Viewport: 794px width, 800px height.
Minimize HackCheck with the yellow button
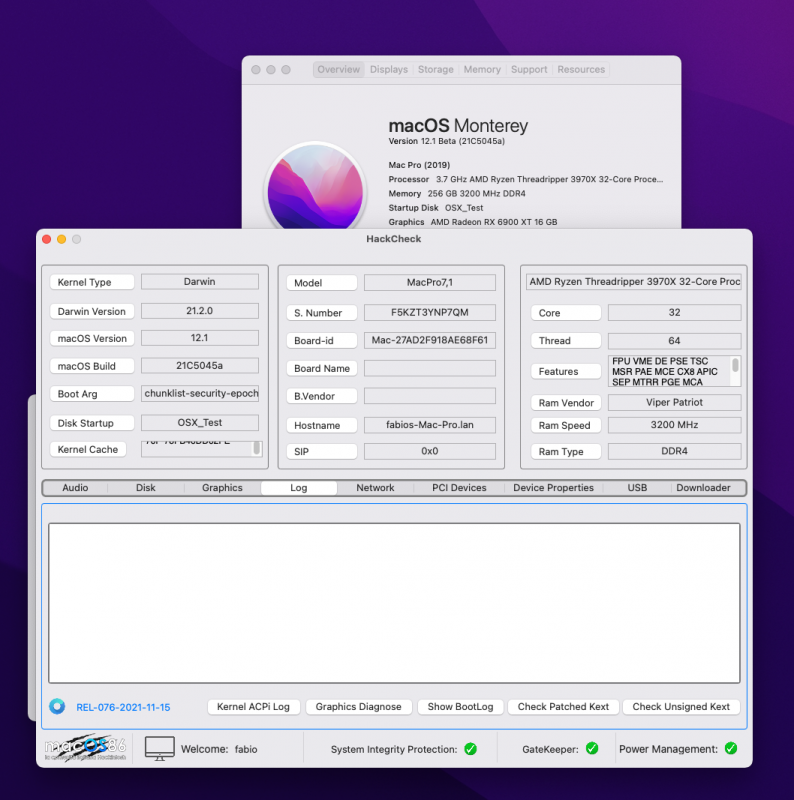62,239
